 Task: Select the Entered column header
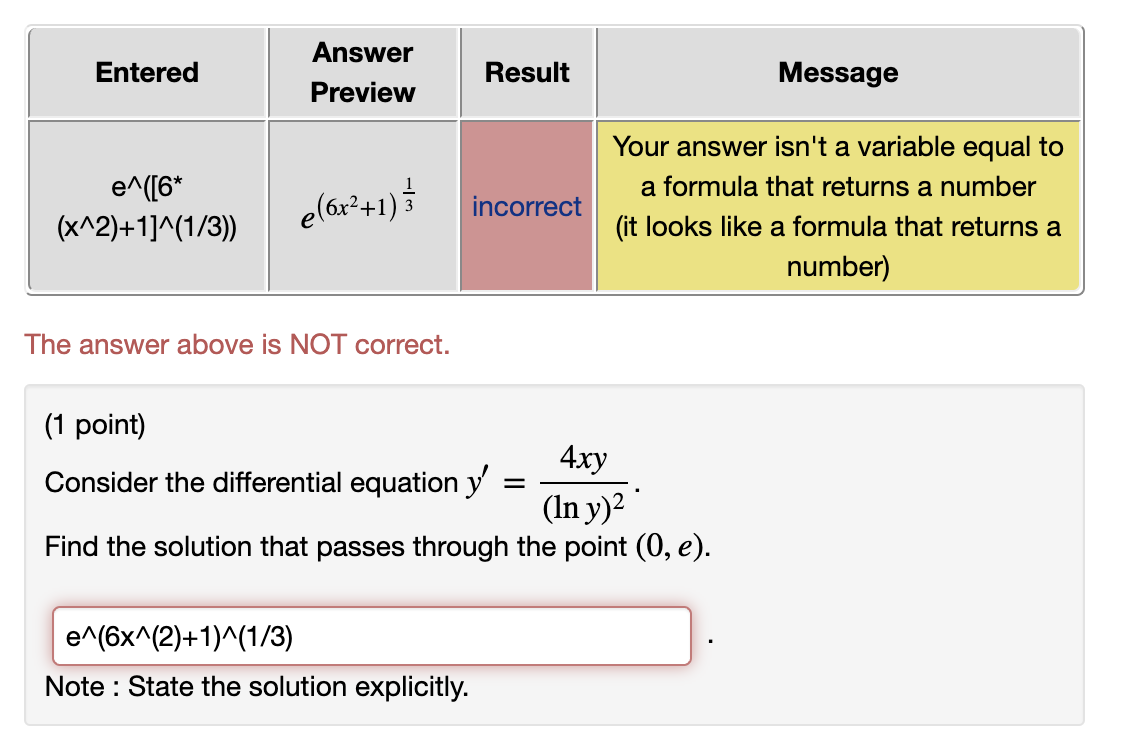coord(147,72)
